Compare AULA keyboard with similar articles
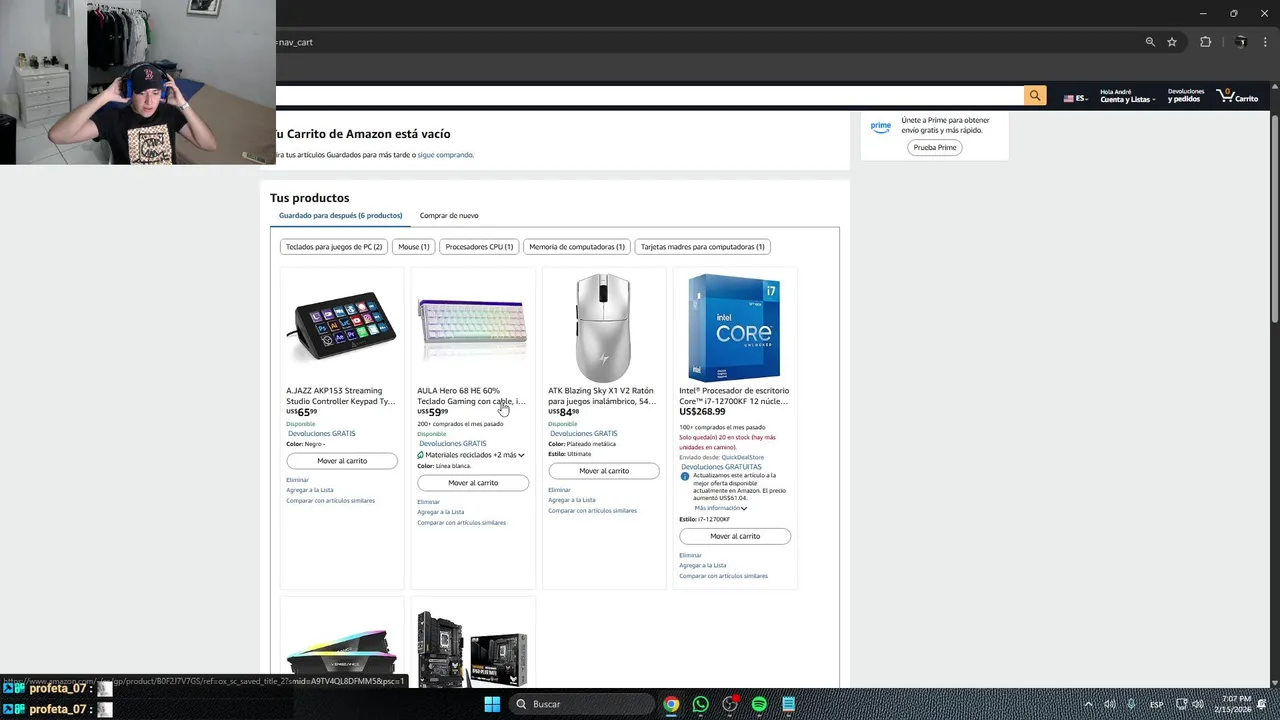The width and height of the screenshot is (1280, 720). click(x=461, y=522)
